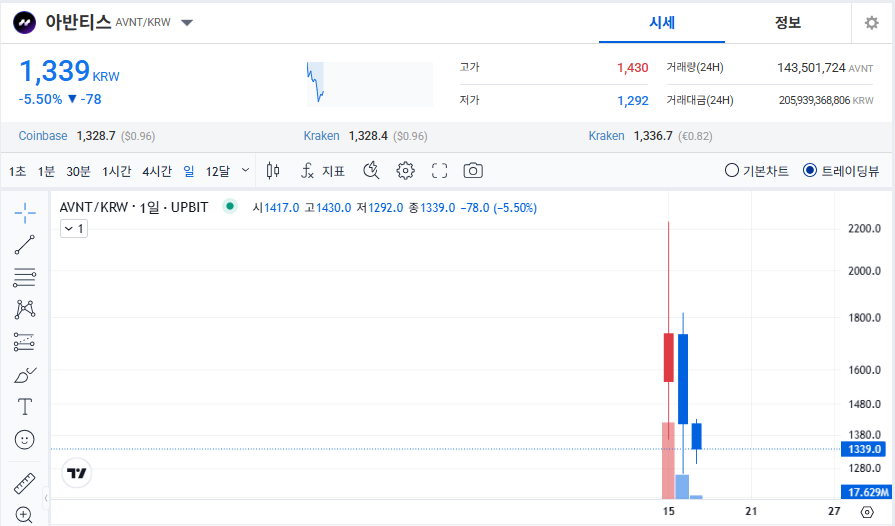Select the ruler measure tool

tap(25, 483)
